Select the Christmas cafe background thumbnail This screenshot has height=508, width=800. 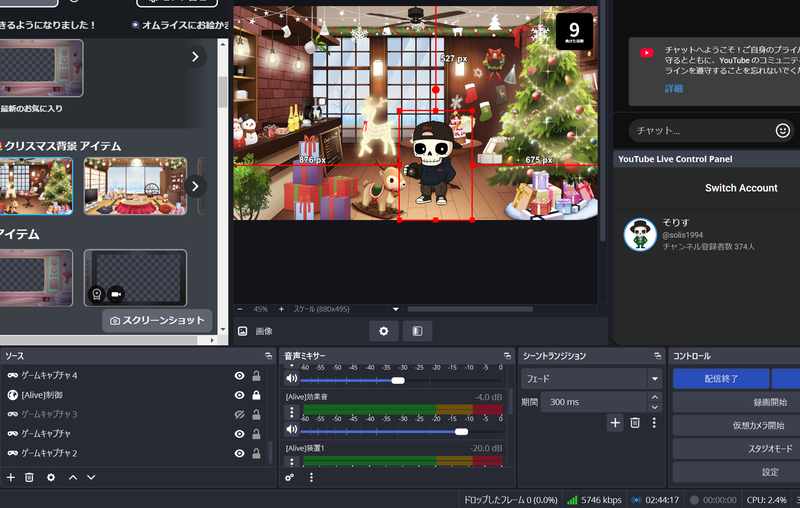click(x=36, y=186)
